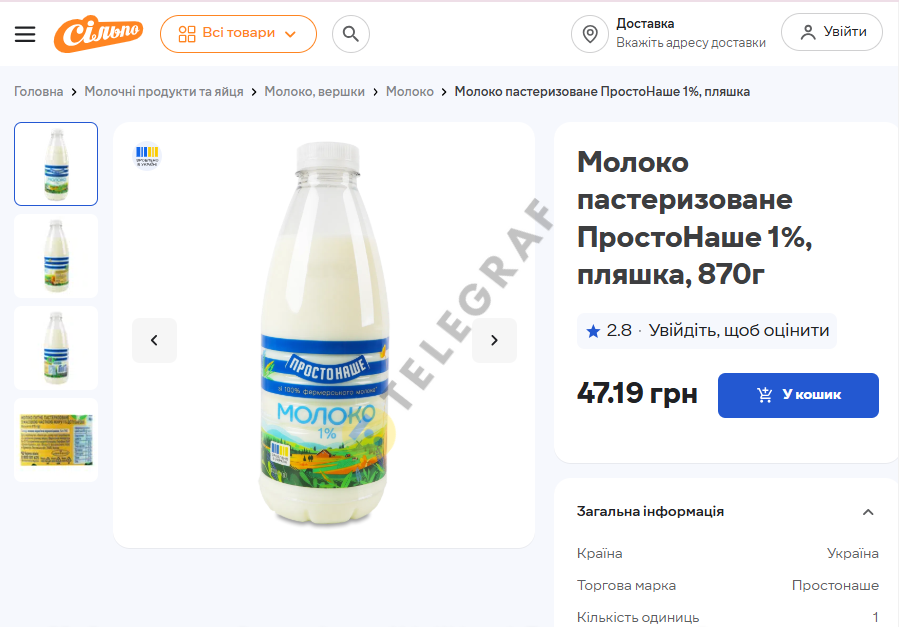Open Молоко breadcrumb category
This screenshot has width=900, height=627.
point(410,92)
